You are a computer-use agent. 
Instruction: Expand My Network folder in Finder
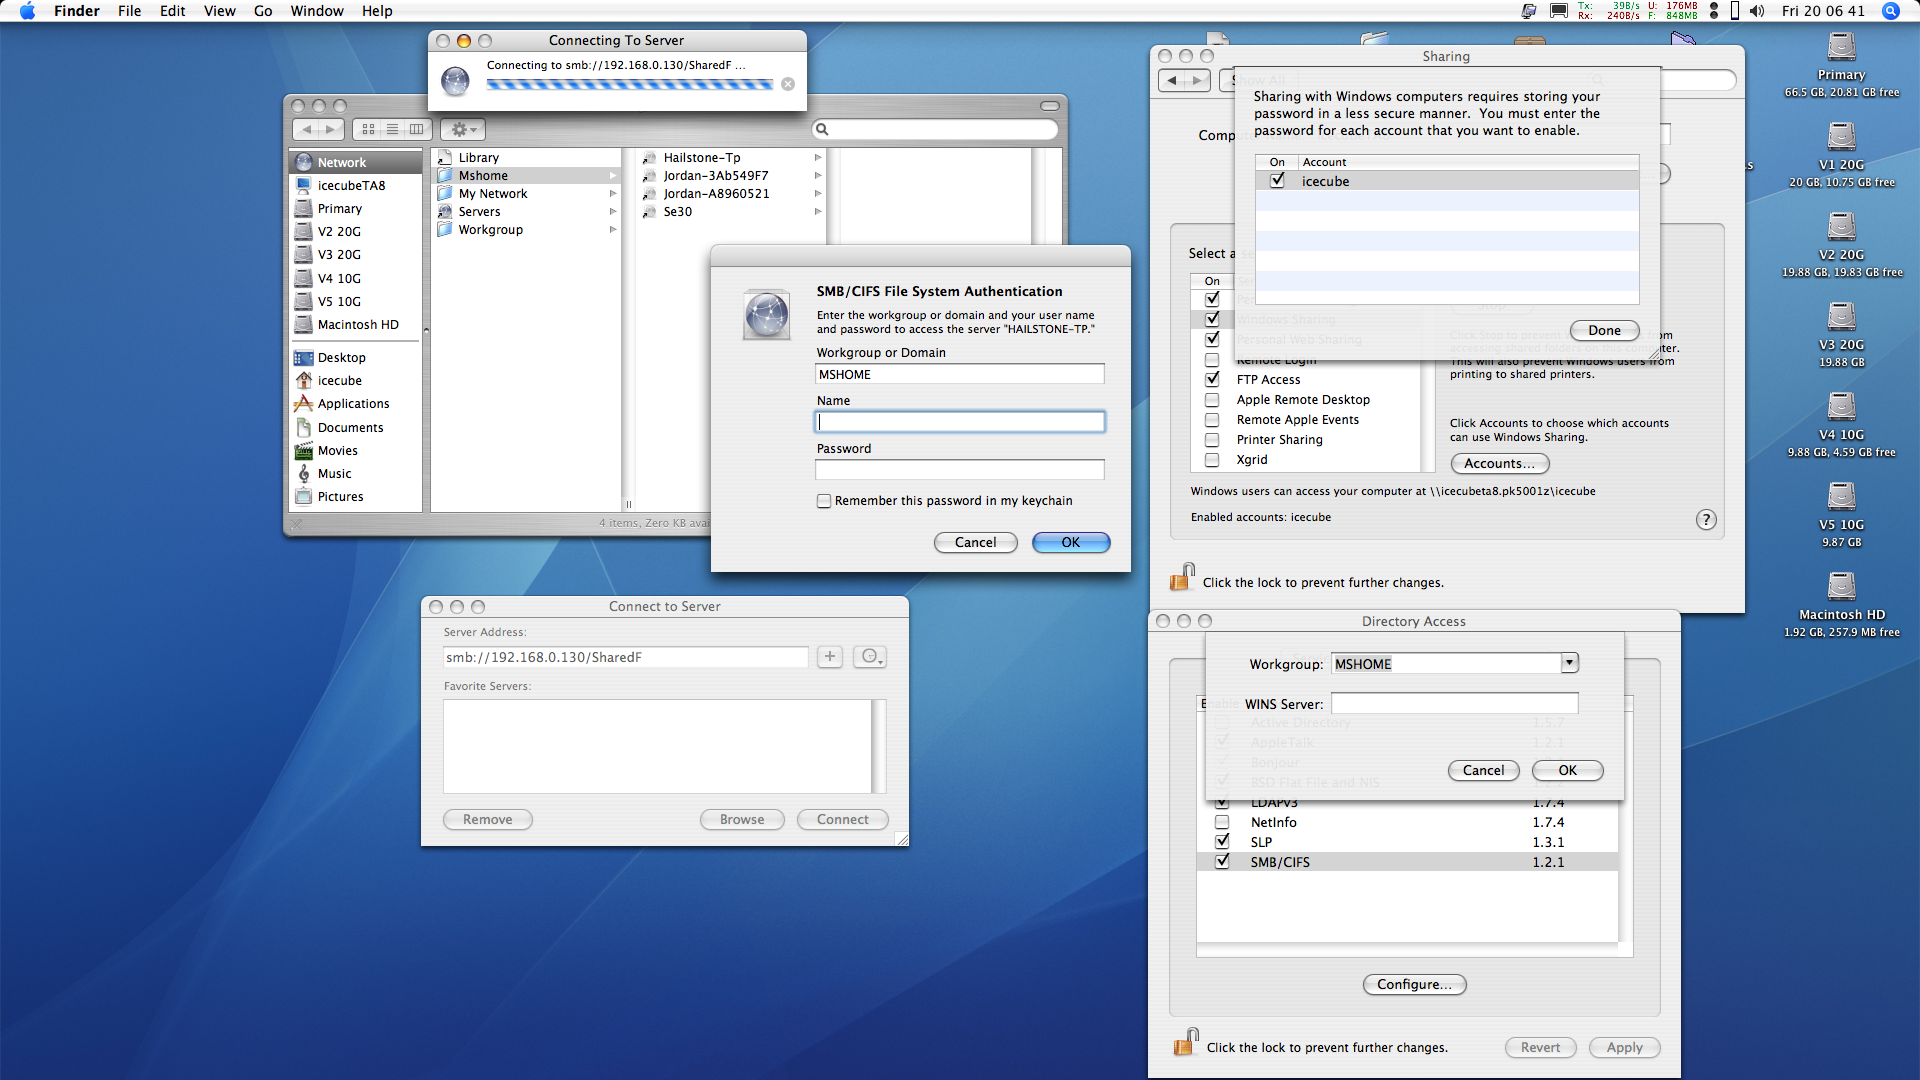613,194
